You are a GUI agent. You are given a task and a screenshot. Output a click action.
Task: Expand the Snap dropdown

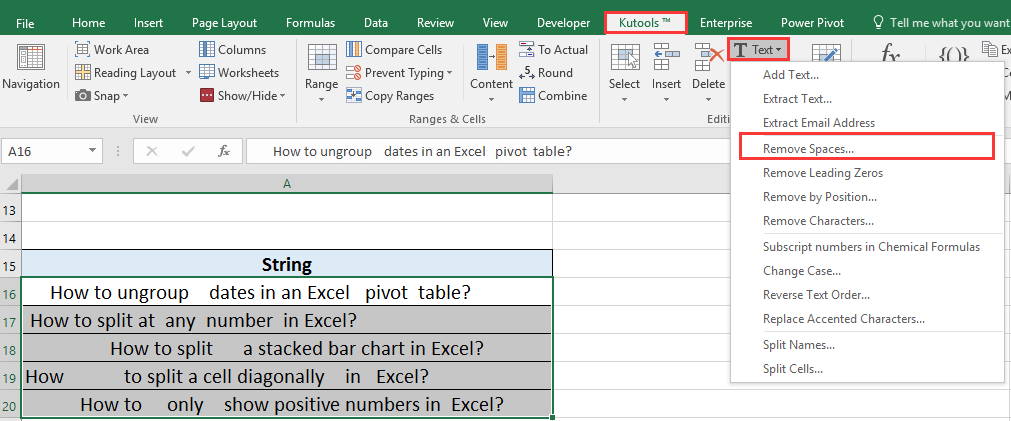tap(128, 96)
